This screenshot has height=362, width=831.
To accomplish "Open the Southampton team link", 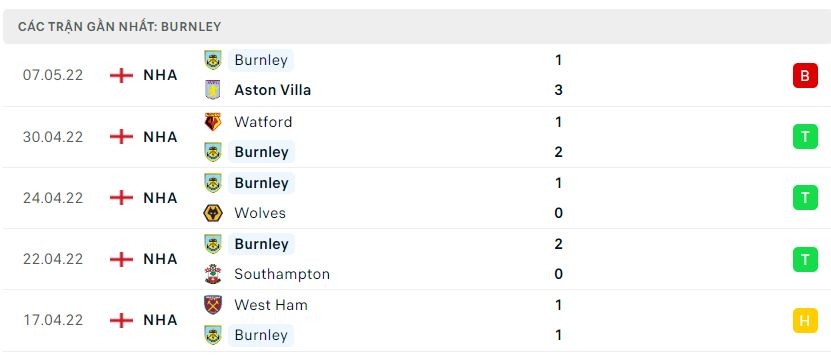I will pos(282,274).
